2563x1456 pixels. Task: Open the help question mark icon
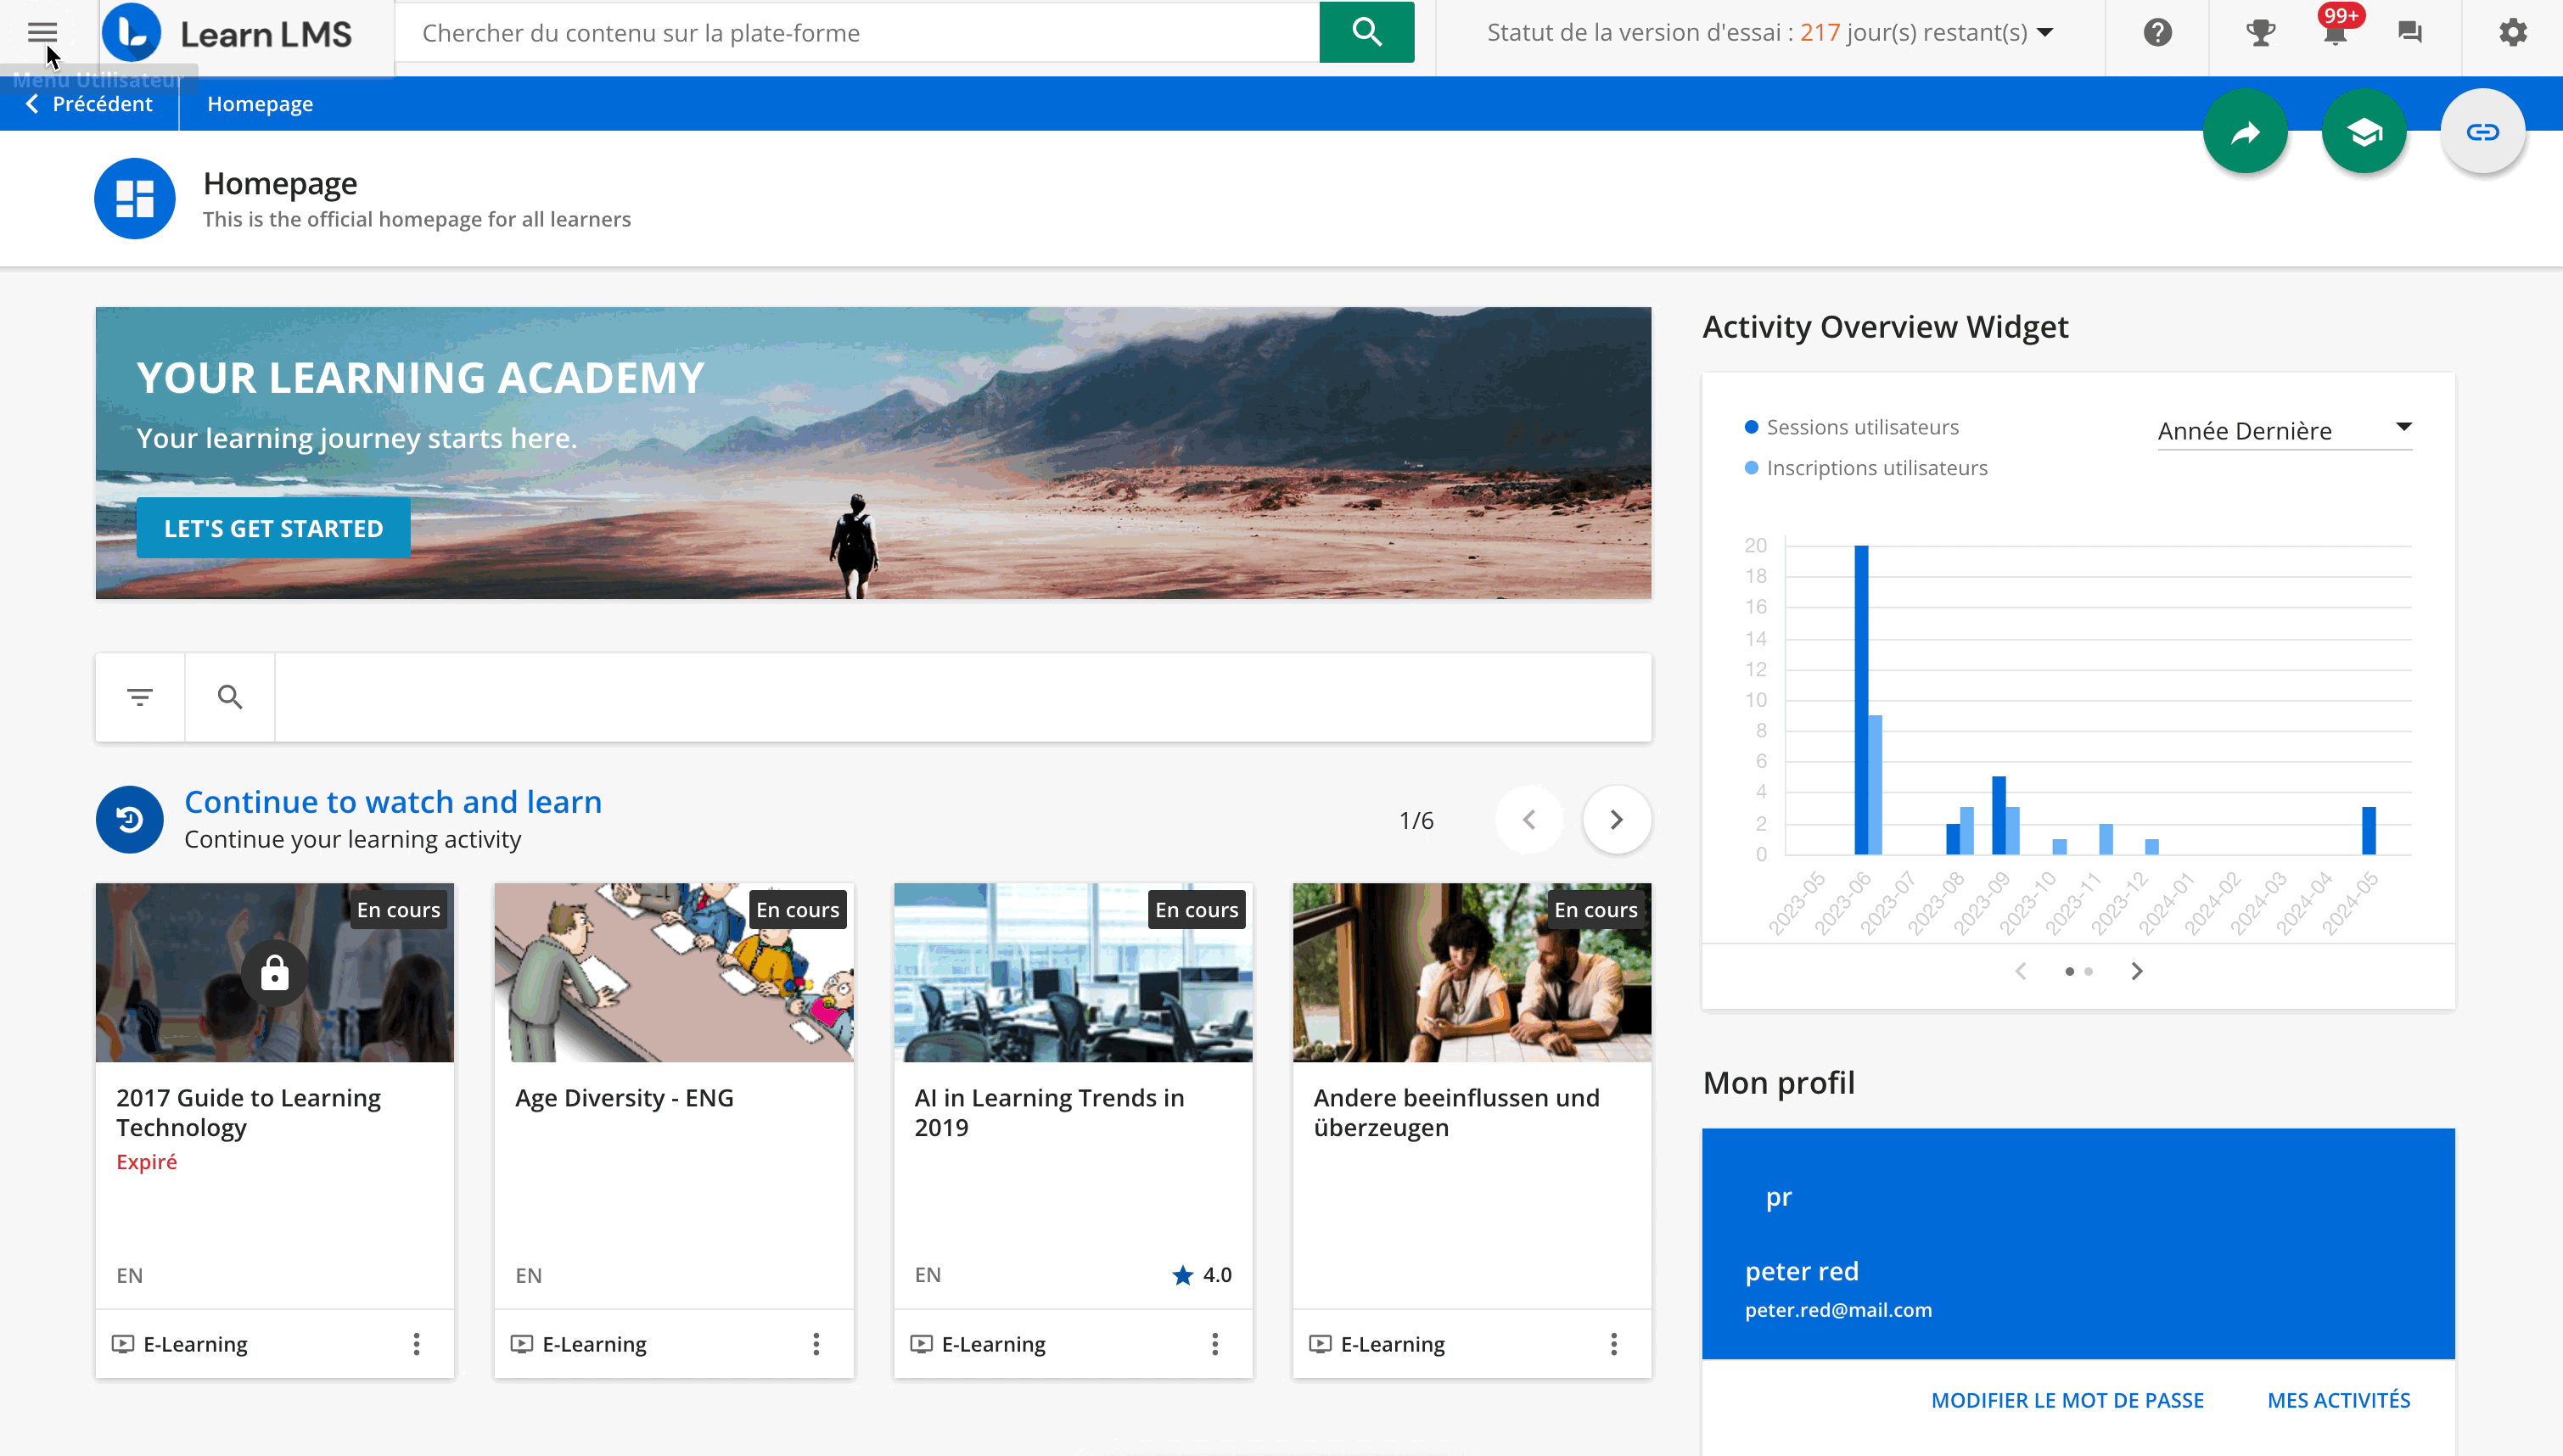pyautogui.click(x=2157, y=33)
